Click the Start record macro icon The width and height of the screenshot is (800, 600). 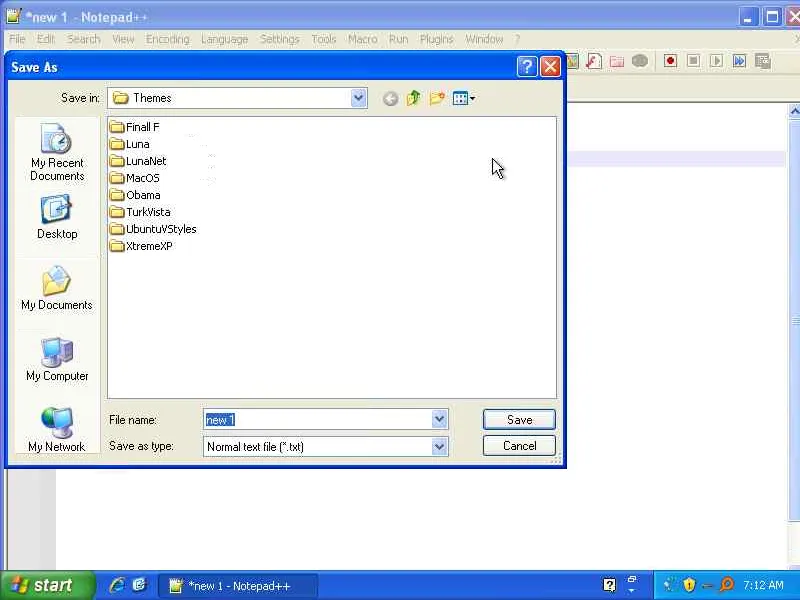coord(670,61)
